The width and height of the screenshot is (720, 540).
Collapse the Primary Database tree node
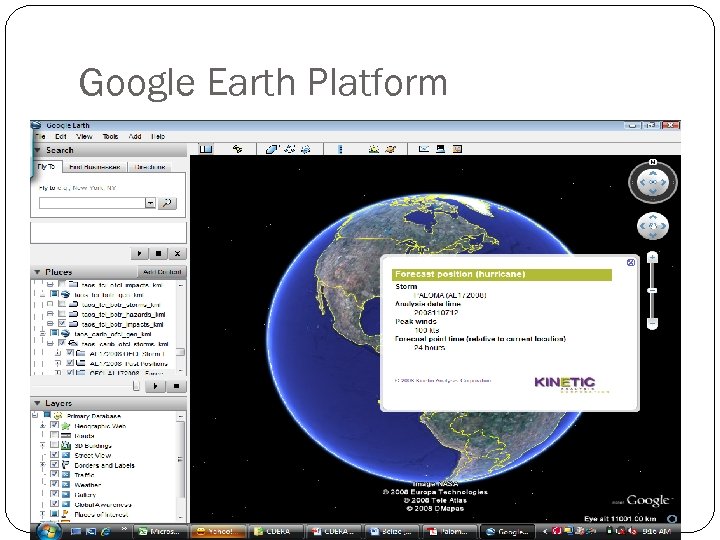pos(35,416)
